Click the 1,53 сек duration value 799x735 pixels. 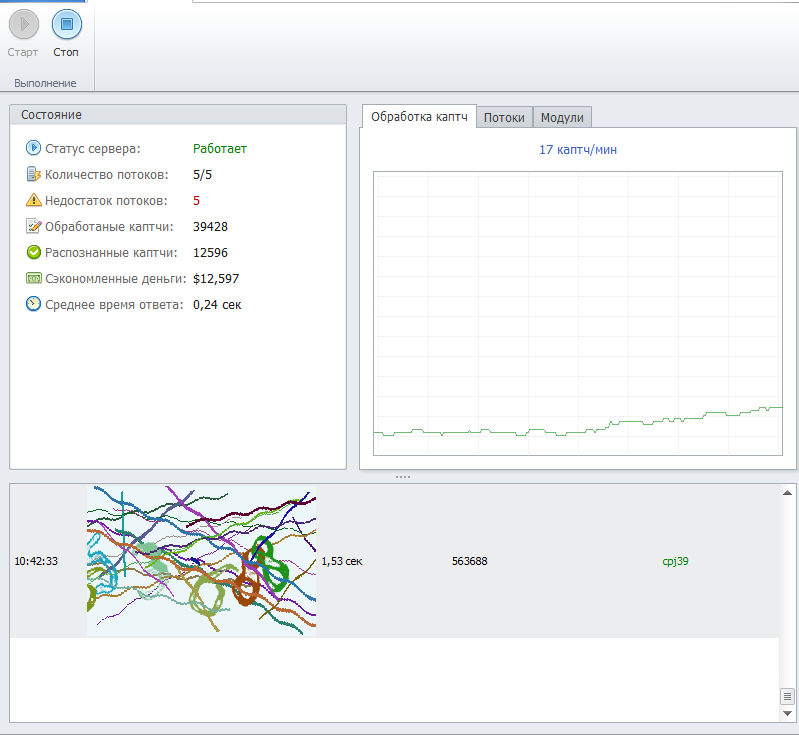pos(342,561)
